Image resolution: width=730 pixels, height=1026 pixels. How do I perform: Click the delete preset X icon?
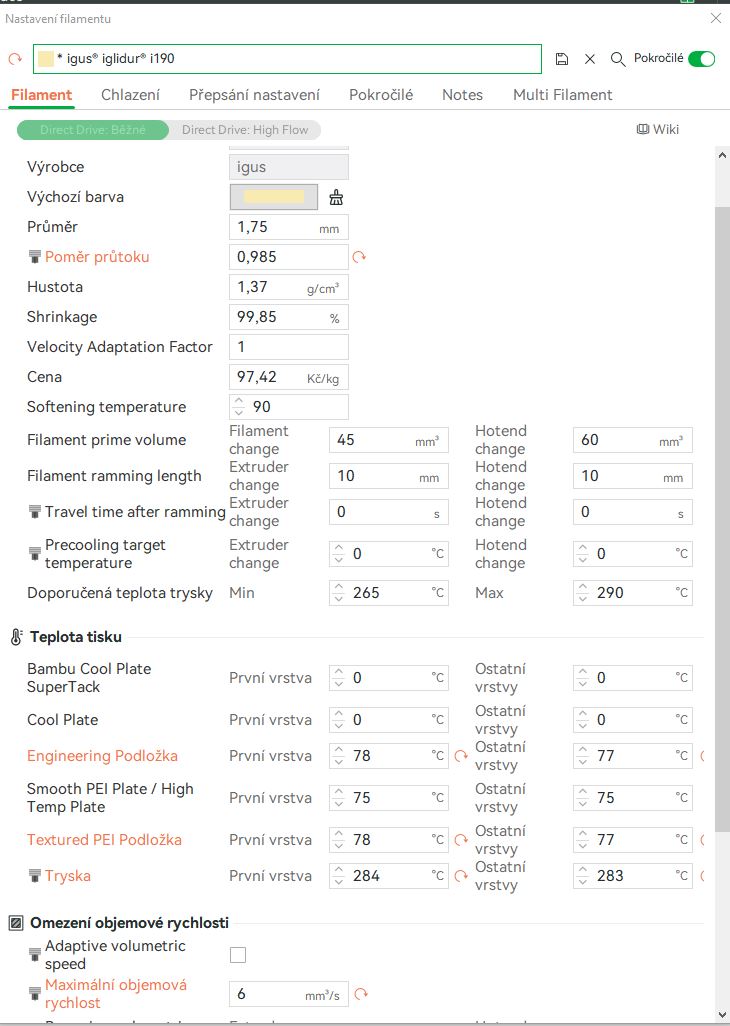pos(590,59)
